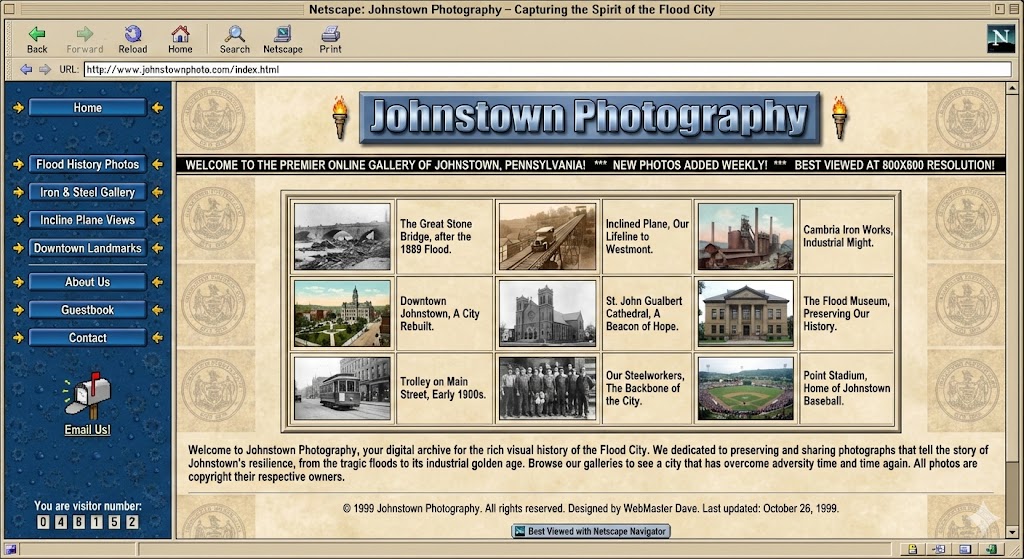1024x559 pixels.
Task: View the Downtown Johnstown postcard thumbnail
Action: coord(342,313)
